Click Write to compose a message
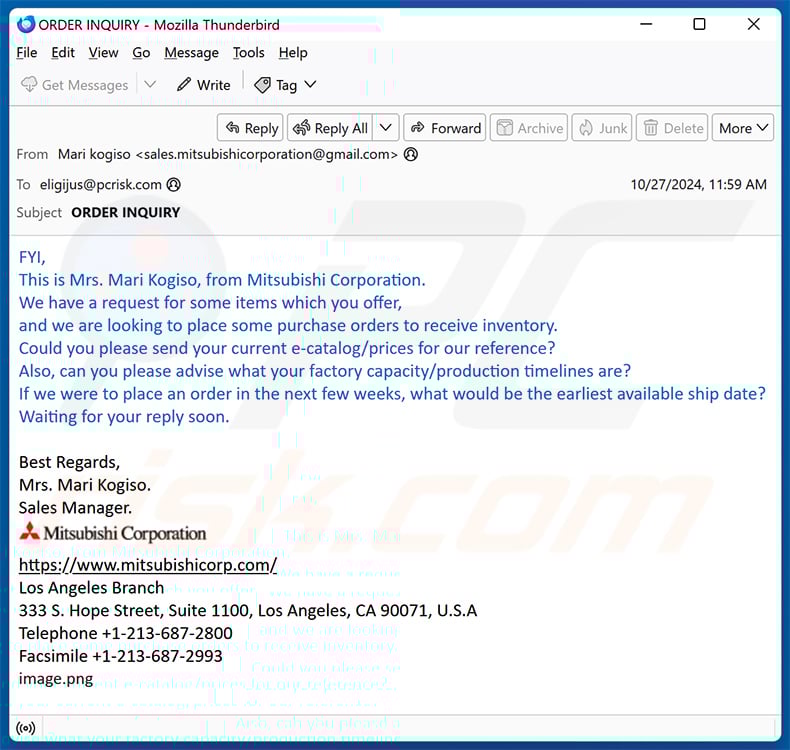The height and width of the screenshot is (750, 790). (x=204, y=85)
